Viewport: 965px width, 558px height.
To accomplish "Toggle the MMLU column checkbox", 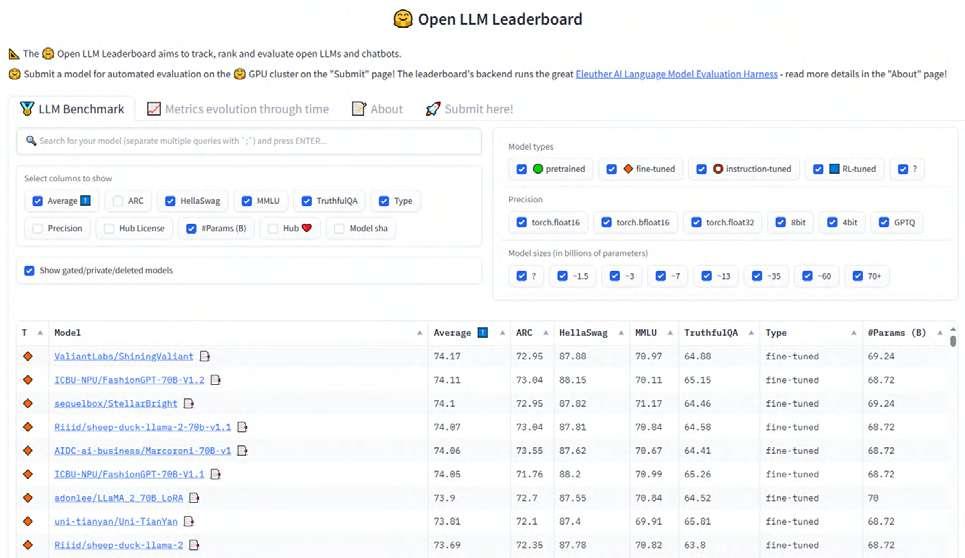I will click(247, 201).
